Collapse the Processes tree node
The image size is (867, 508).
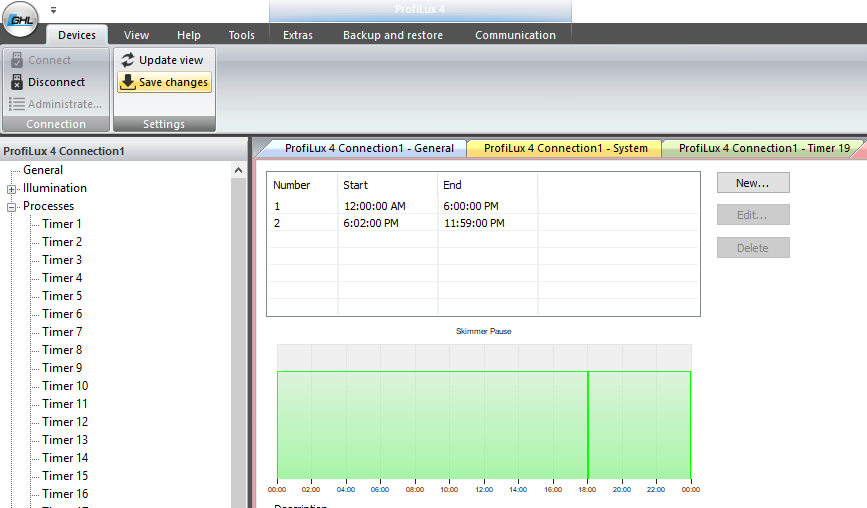click(x=11, y=207)
